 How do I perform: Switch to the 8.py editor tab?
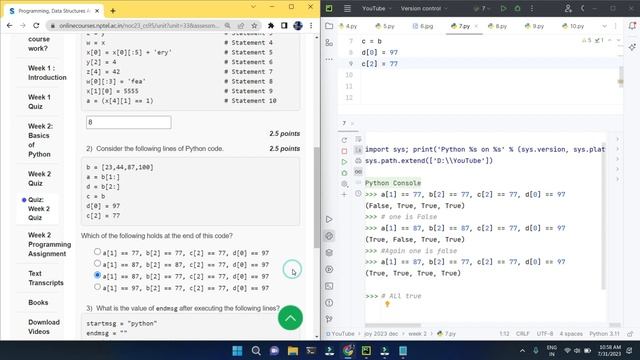tap(498, 26)
